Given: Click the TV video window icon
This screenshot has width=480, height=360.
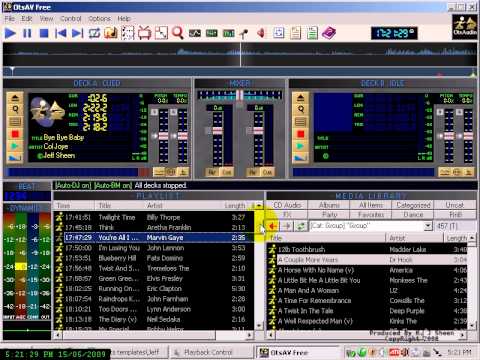Looking at the screenshot, I should click(x=144, y=33).
